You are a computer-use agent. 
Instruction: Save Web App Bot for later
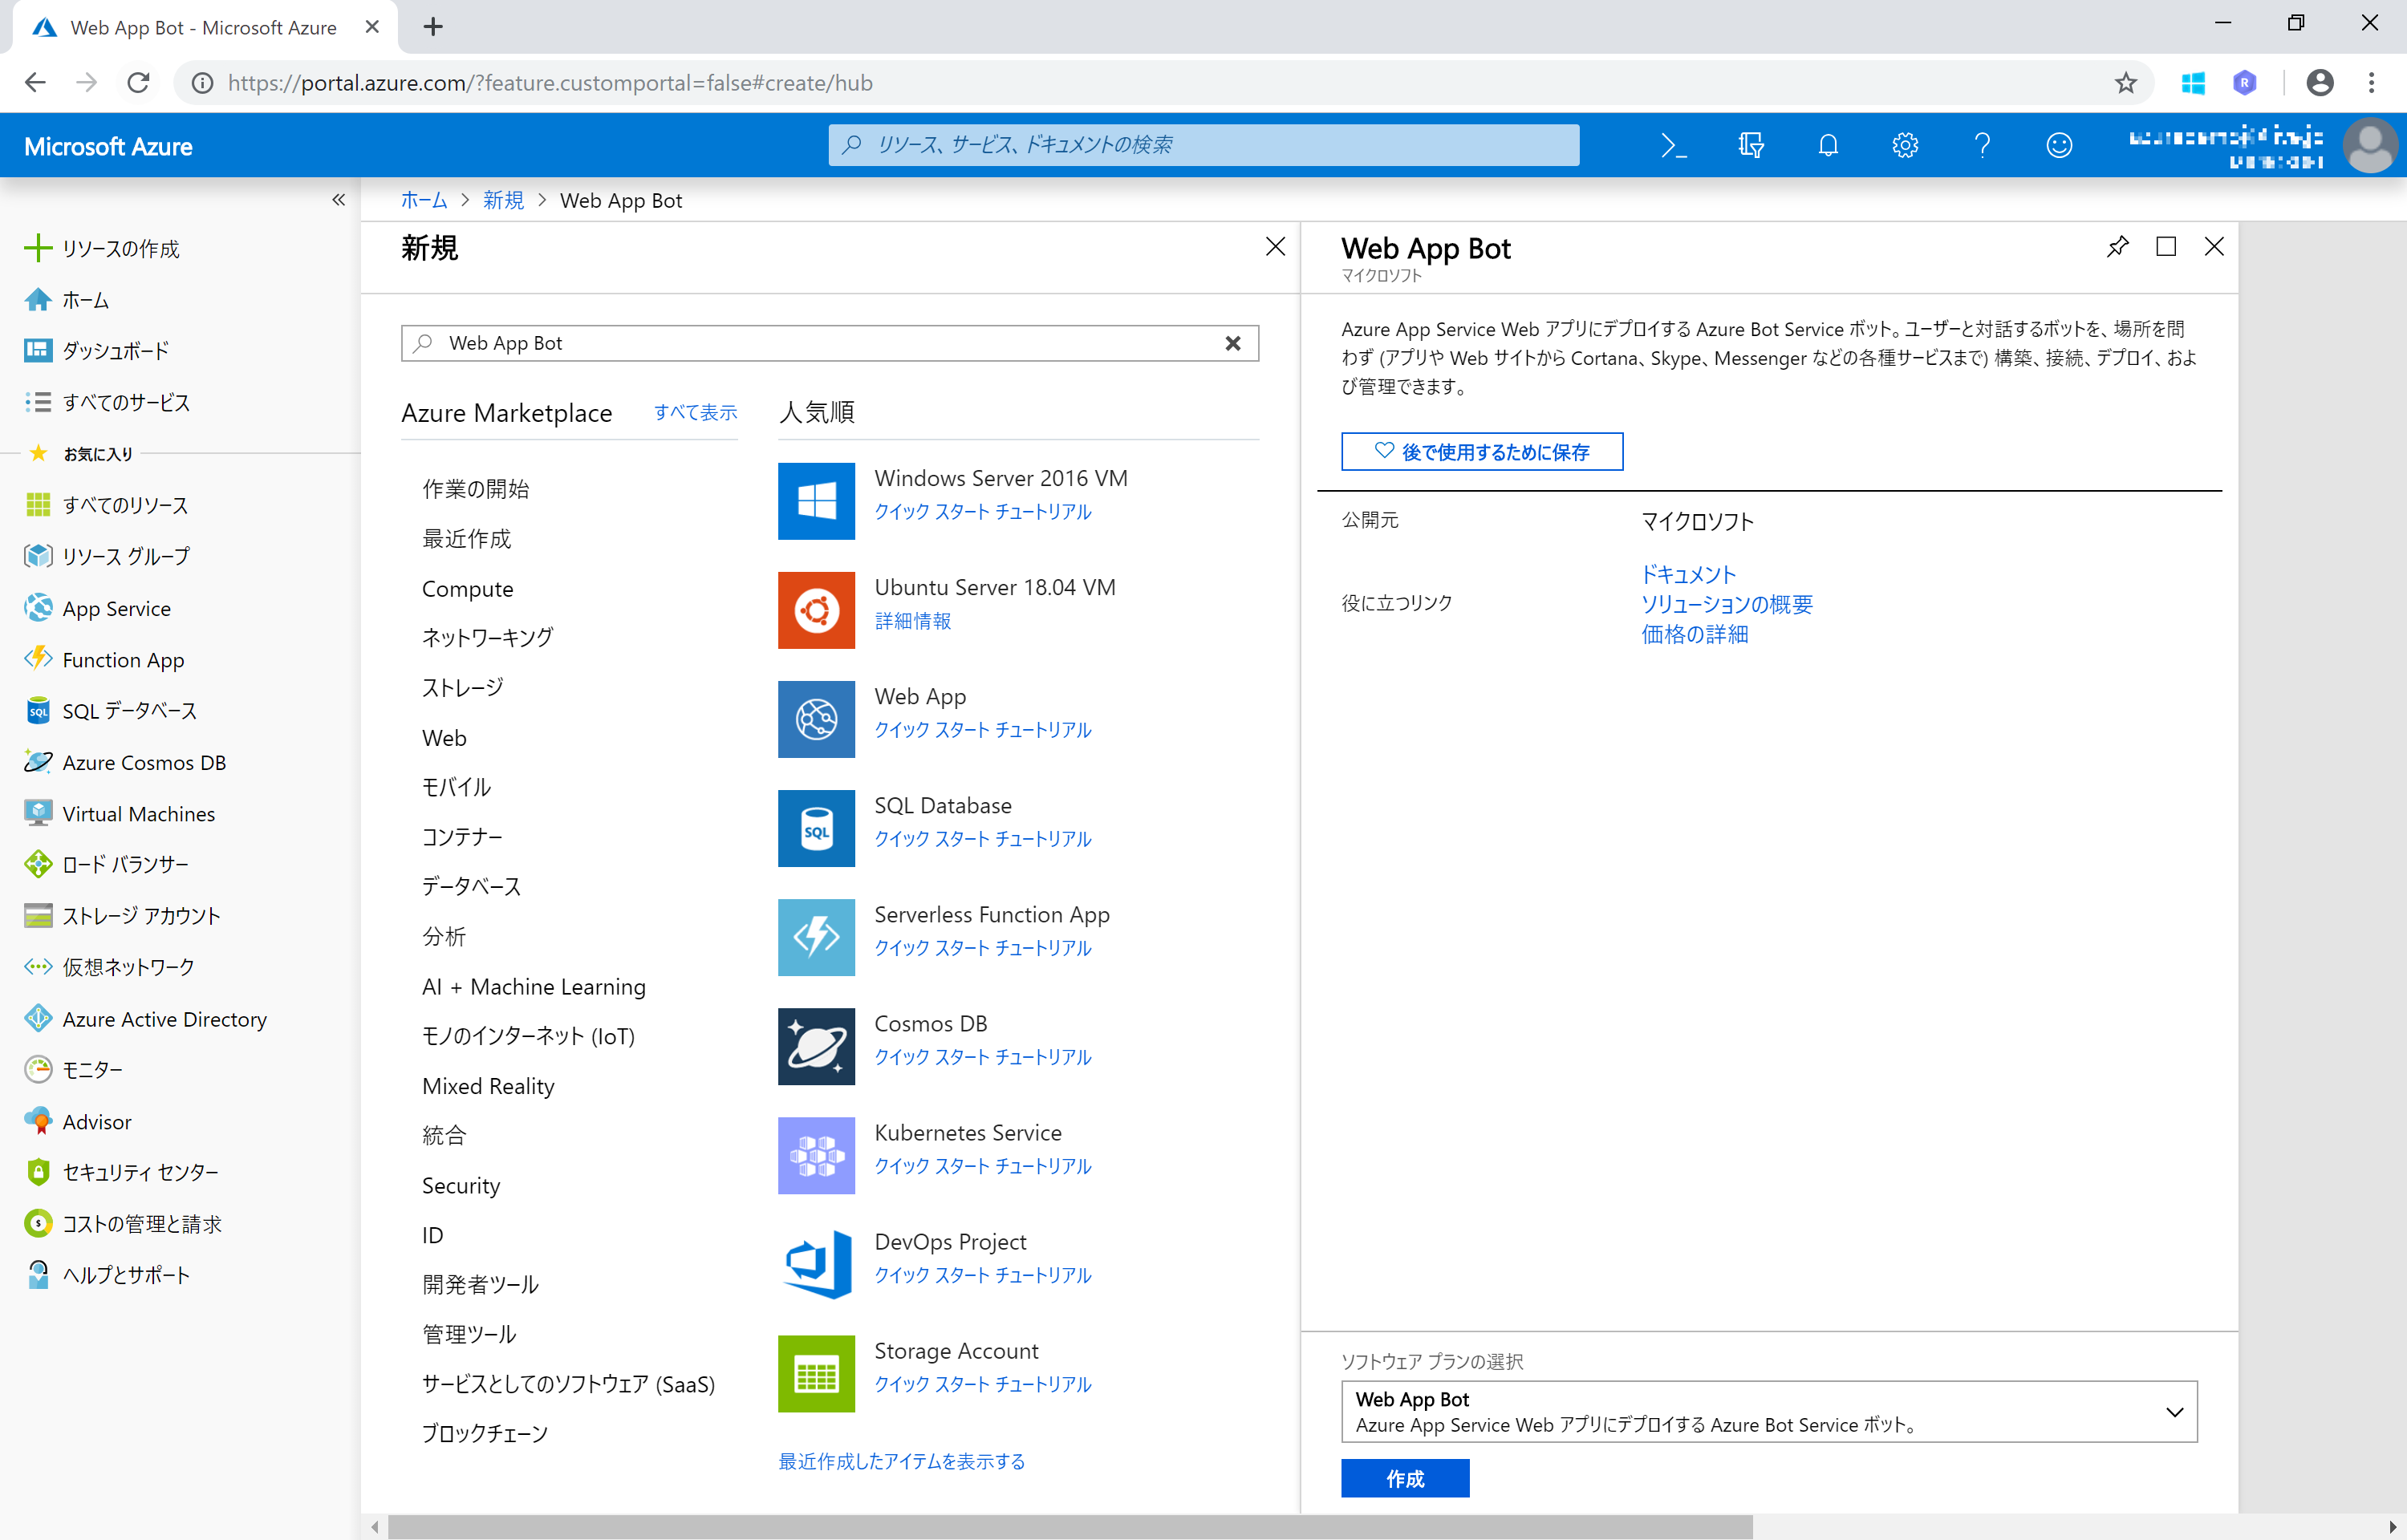1481,451
